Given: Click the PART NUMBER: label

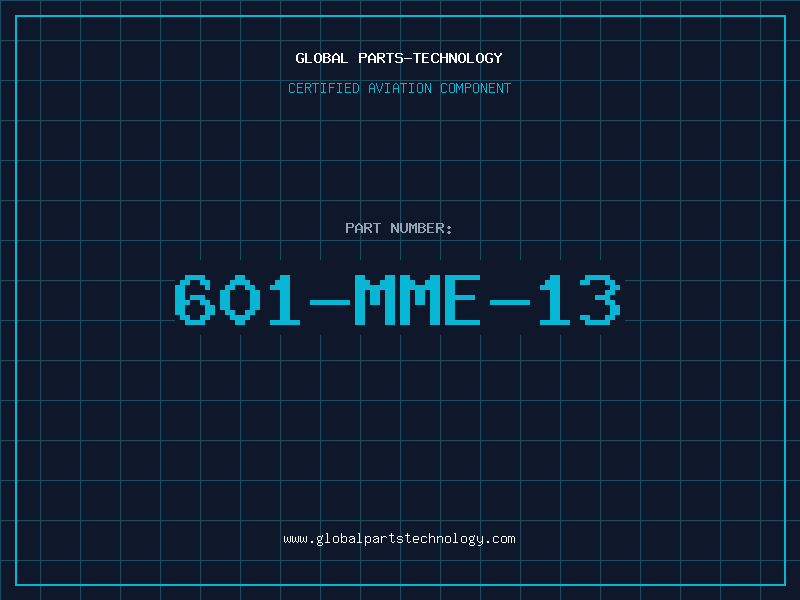Looking at the screenshot, I should point(399,228).
